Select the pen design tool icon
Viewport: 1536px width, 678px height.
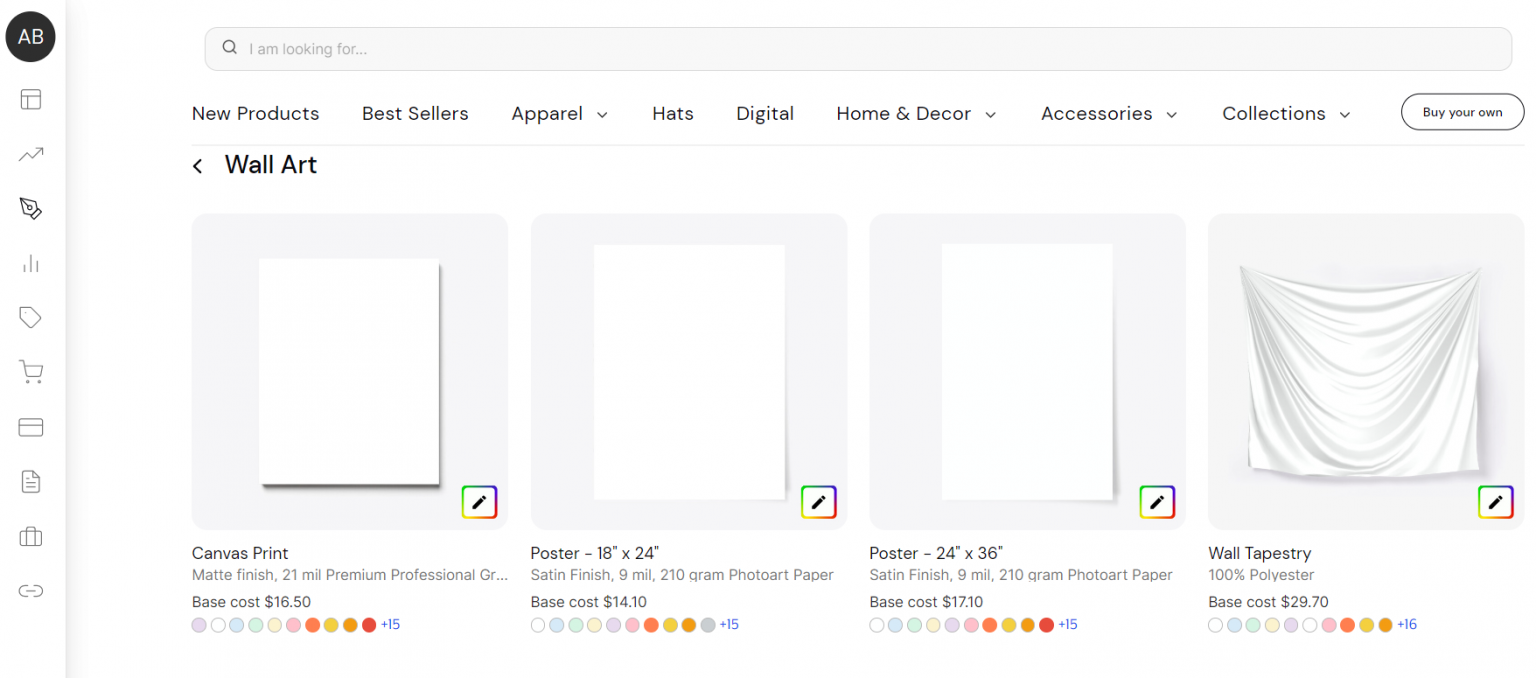30,209
